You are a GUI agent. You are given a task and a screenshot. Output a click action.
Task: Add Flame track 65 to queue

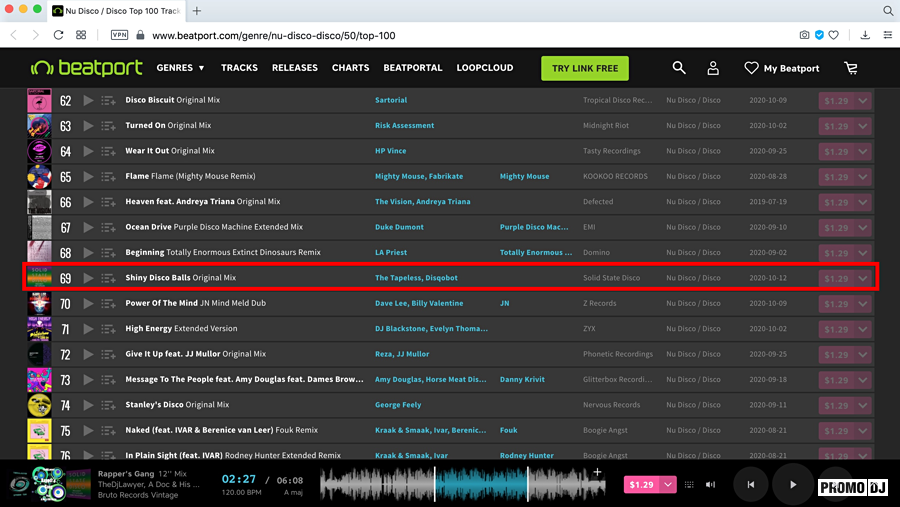pyautogui.click(x=108, y=176)
